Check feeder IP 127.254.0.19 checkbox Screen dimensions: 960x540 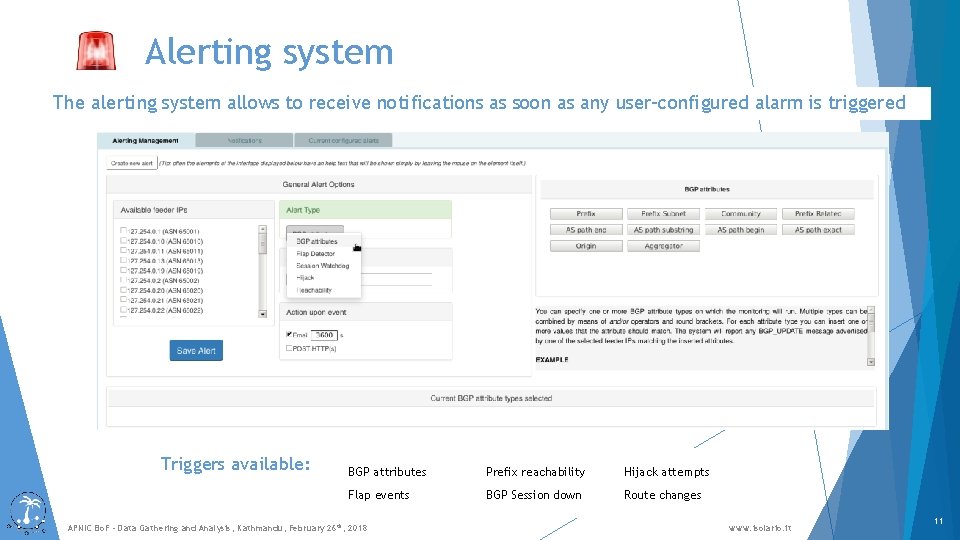[123, 270]
